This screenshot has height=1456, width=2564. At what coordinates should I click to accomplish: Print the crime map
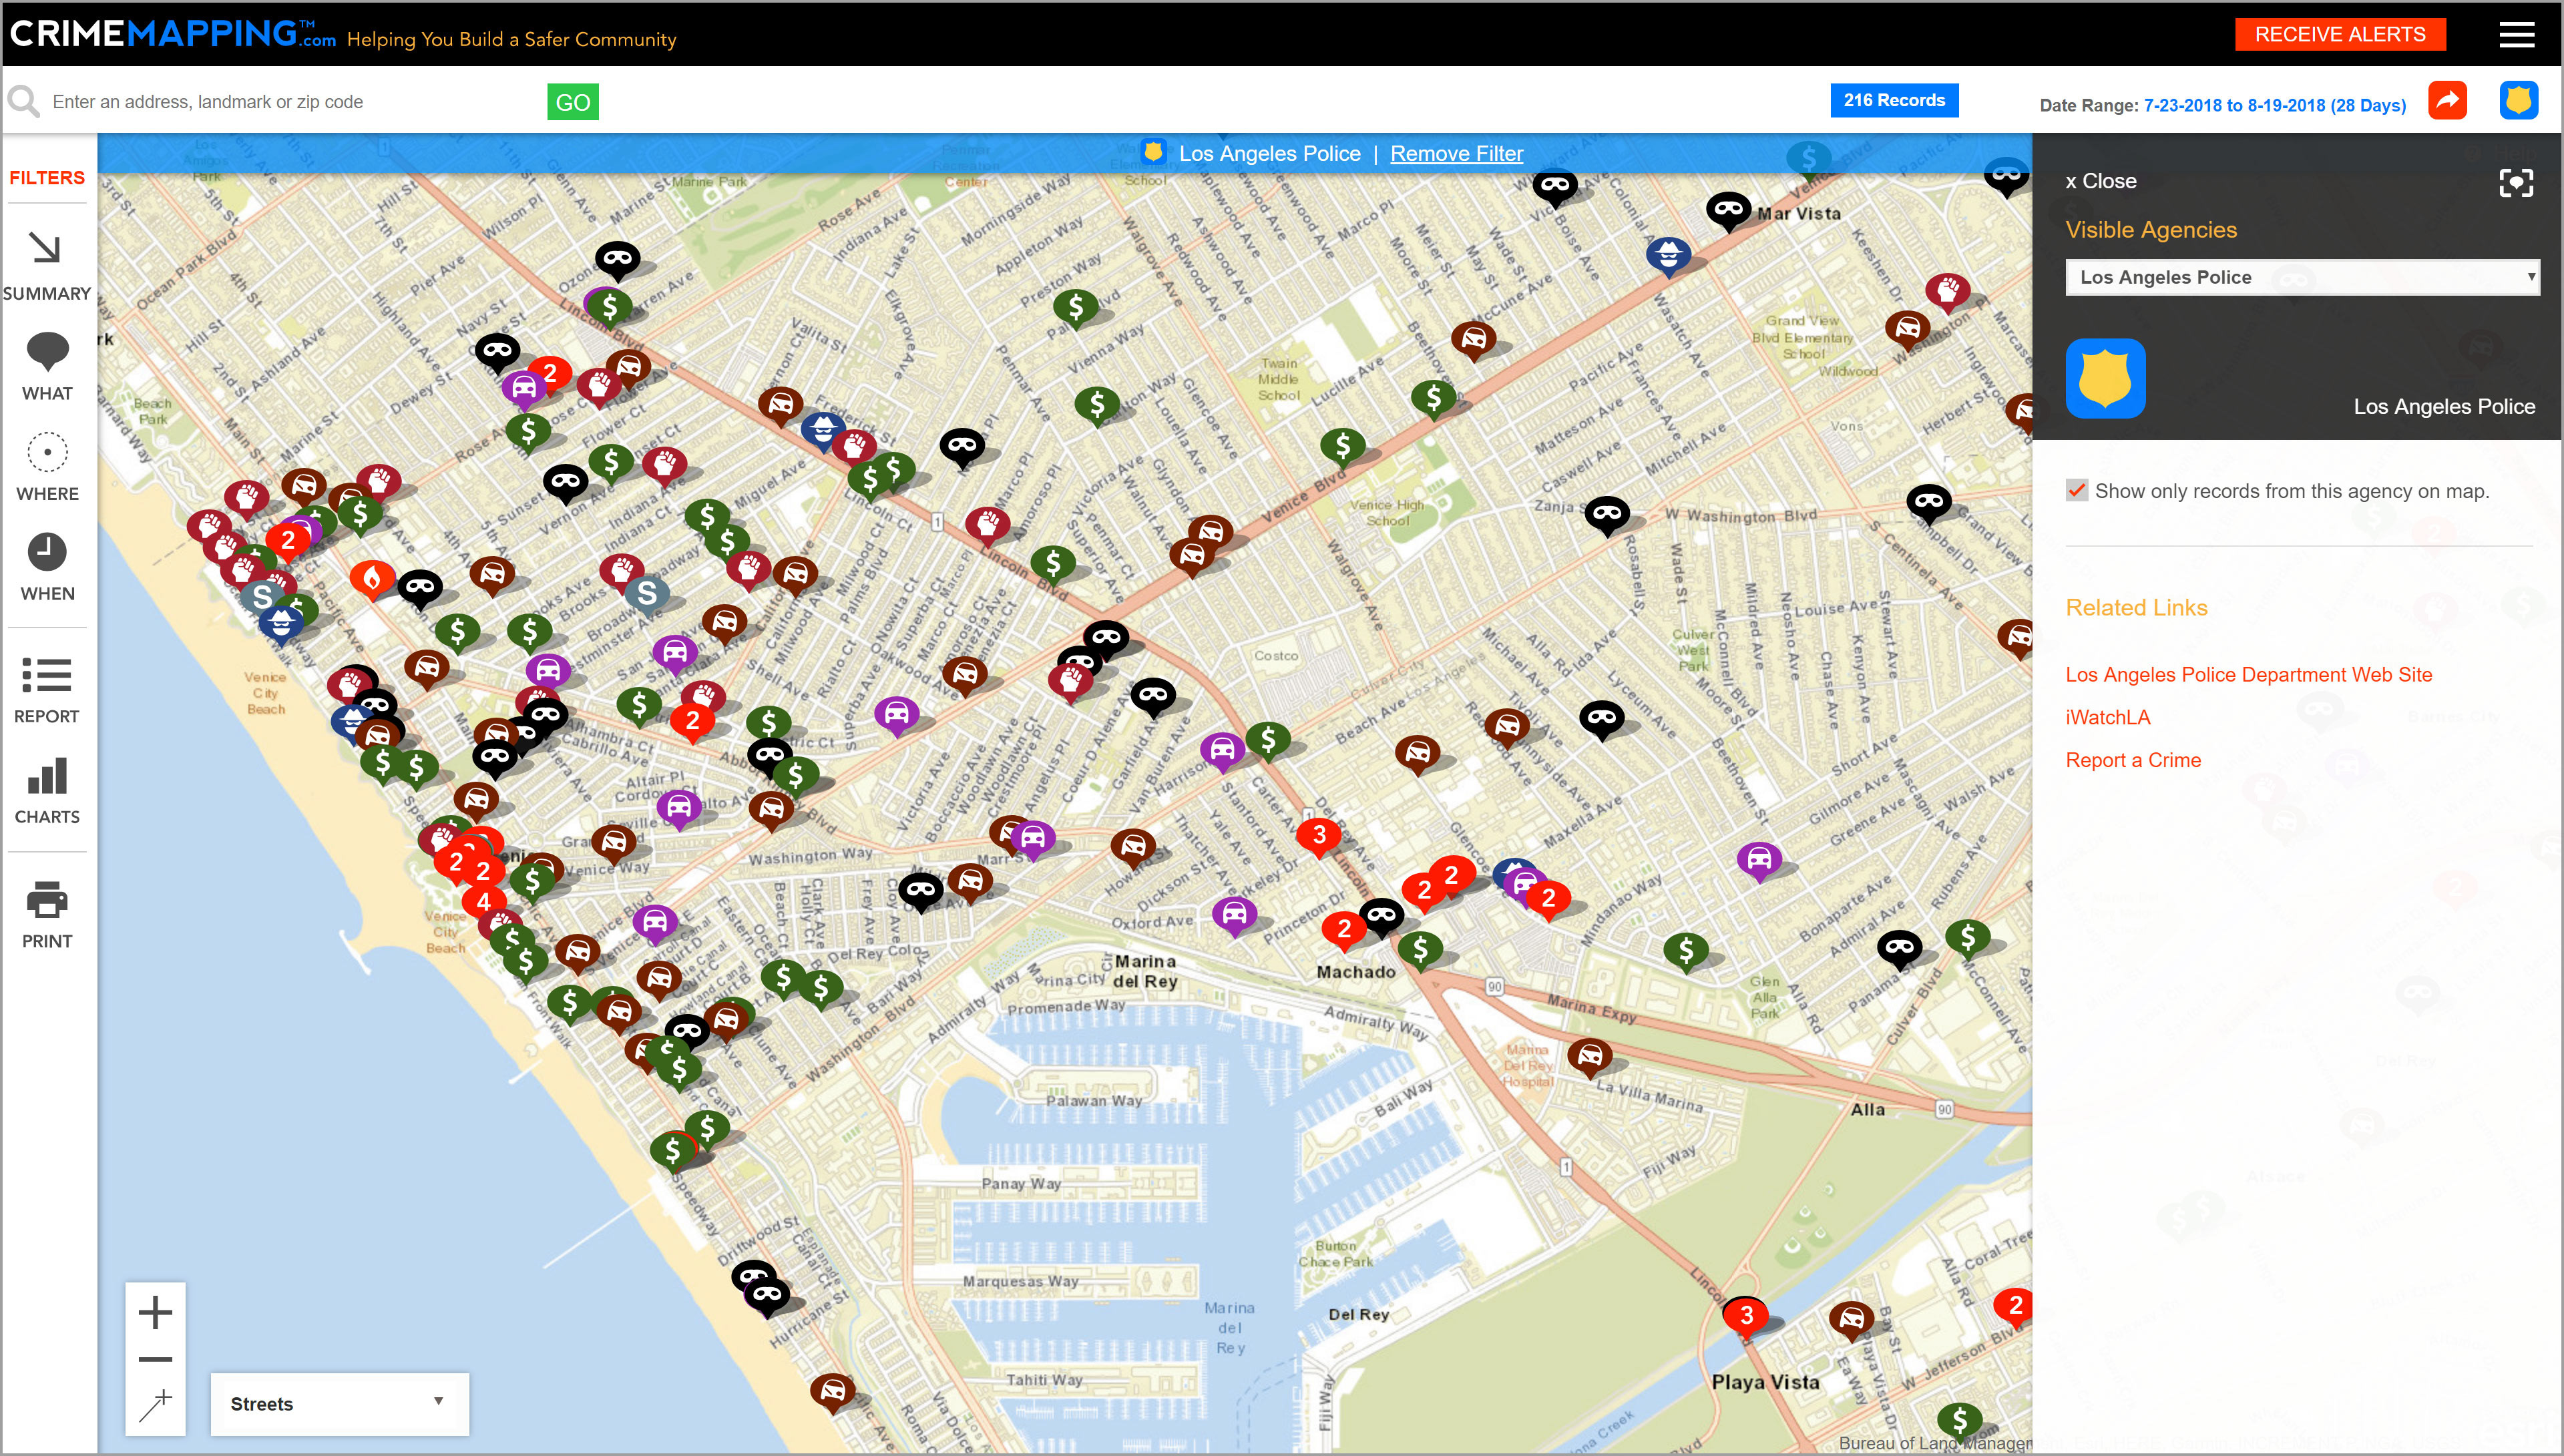coord(47,914)
